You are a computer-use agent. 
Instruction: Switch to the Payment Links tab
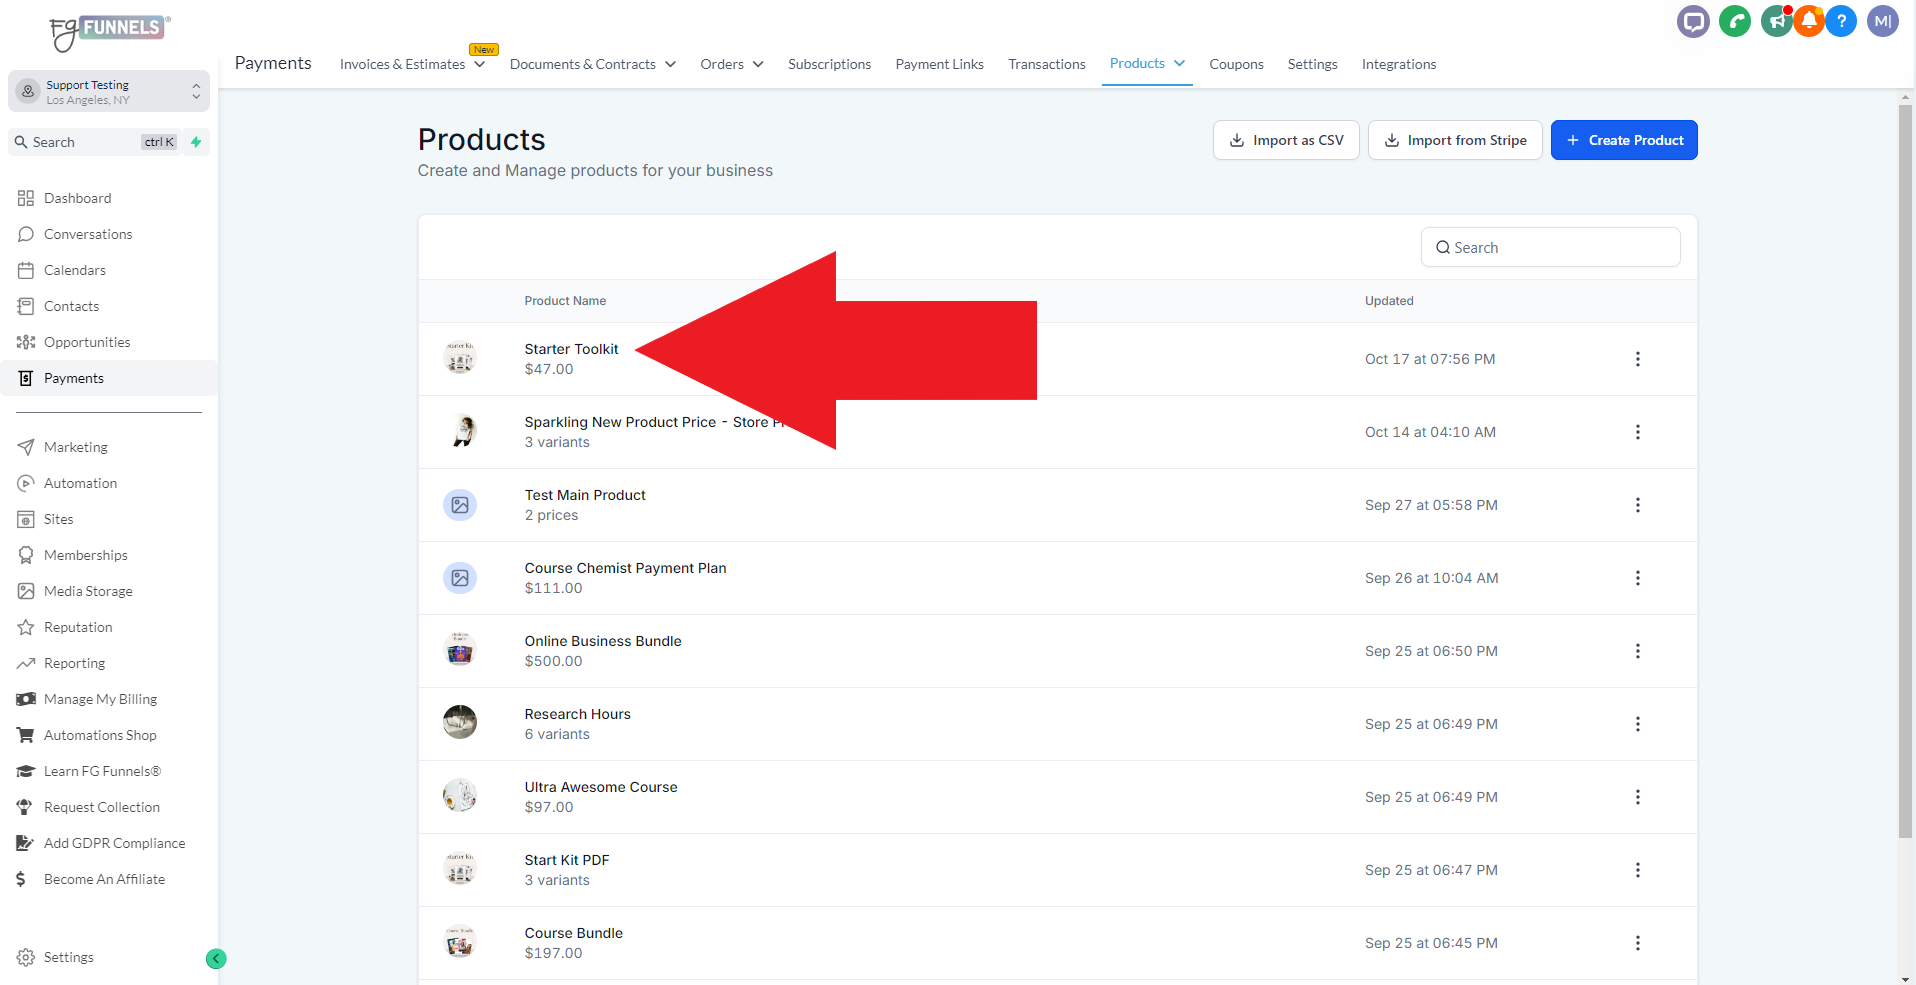point(939,64)
